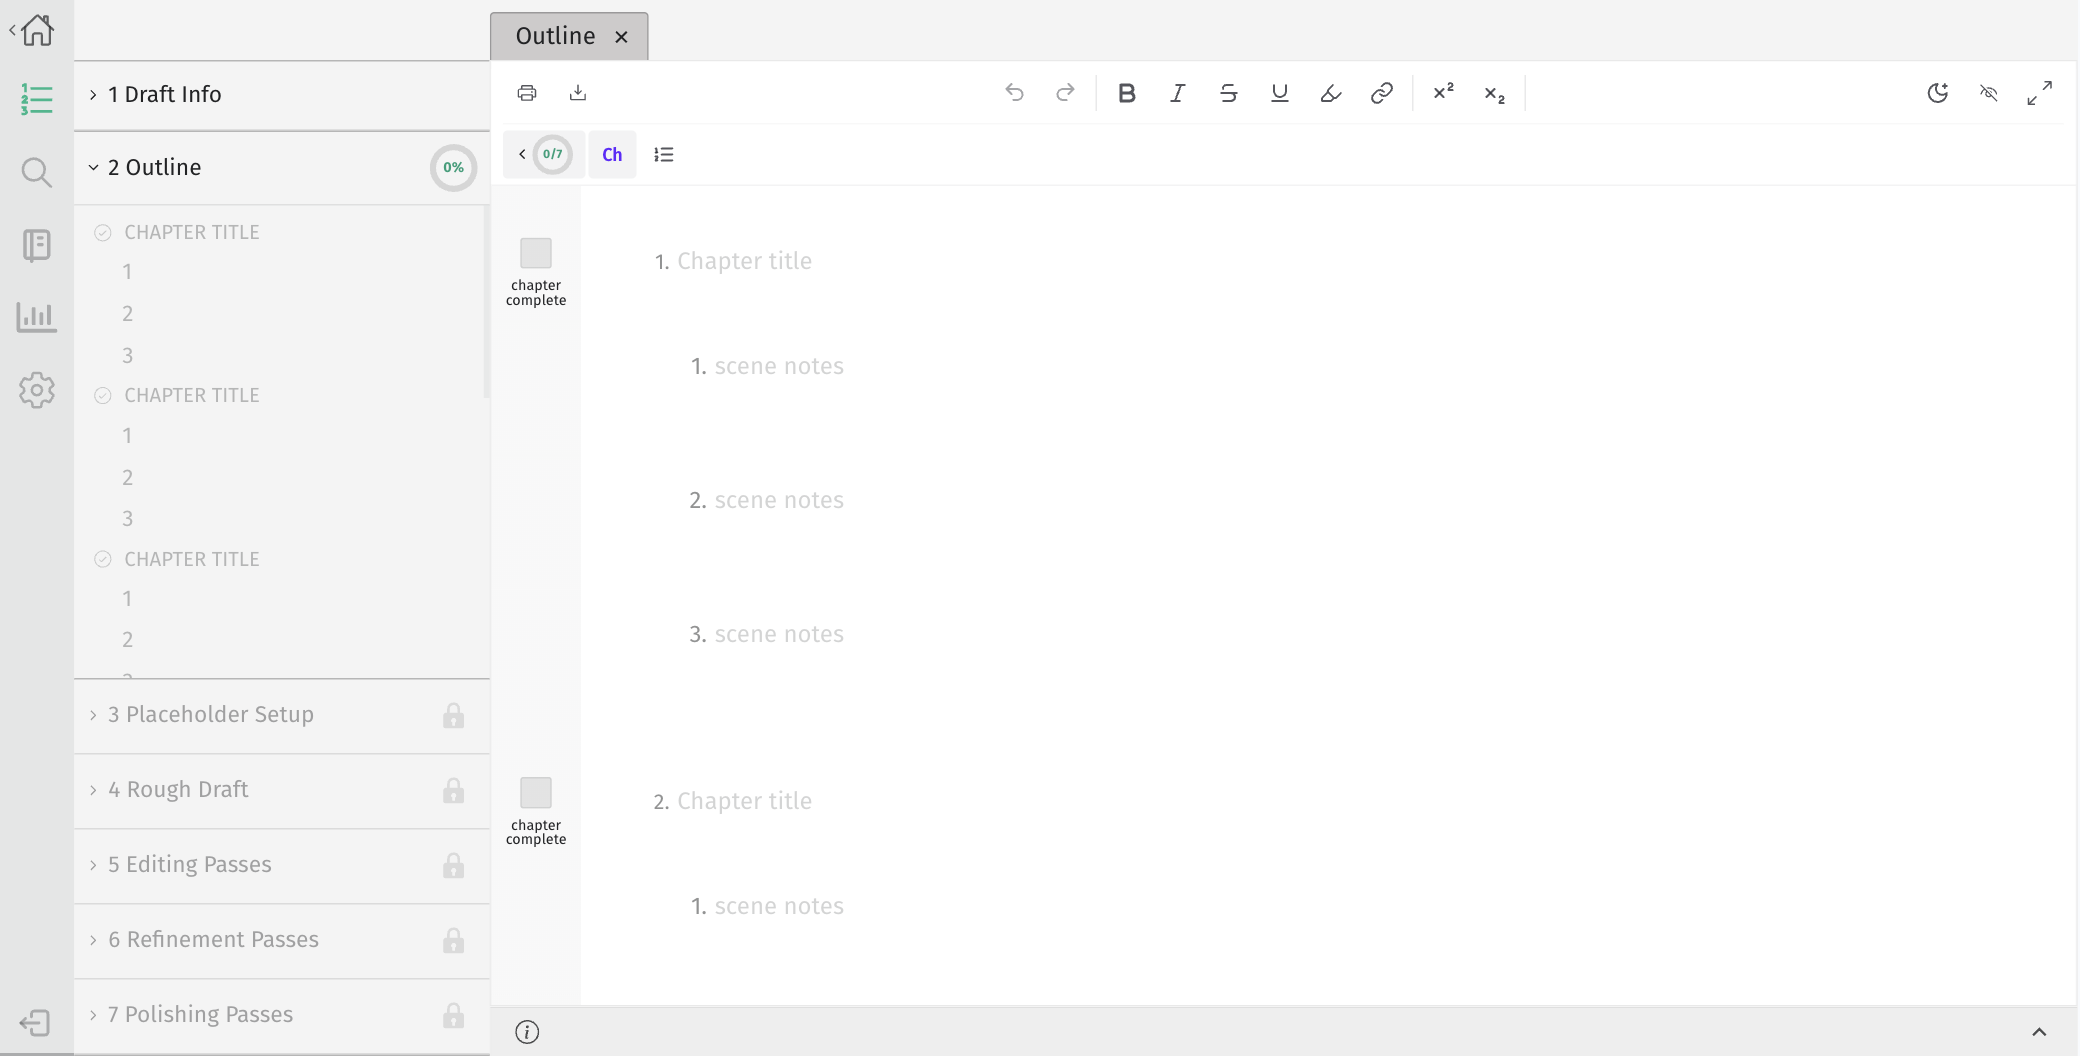
Task: Toggle the crossed-out eye visibility icon
Action: (1989, 93)
